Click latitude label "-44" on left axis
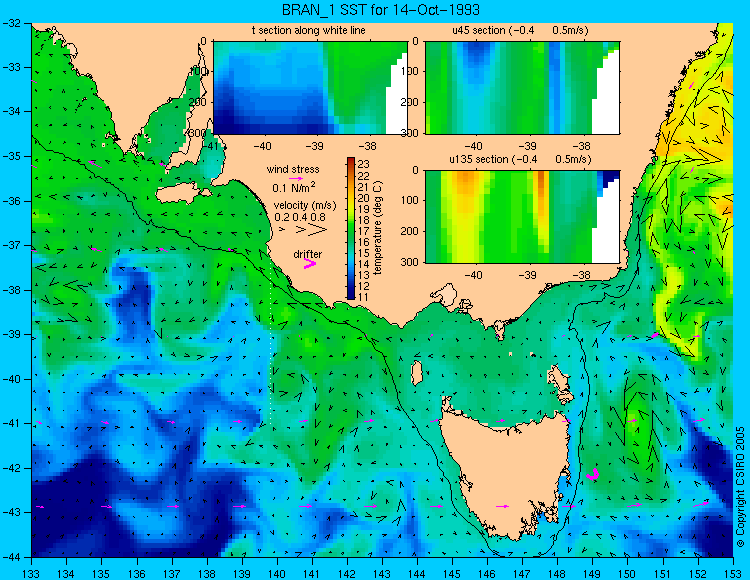This screenshot has width=750, height=580. pos(11,557)
